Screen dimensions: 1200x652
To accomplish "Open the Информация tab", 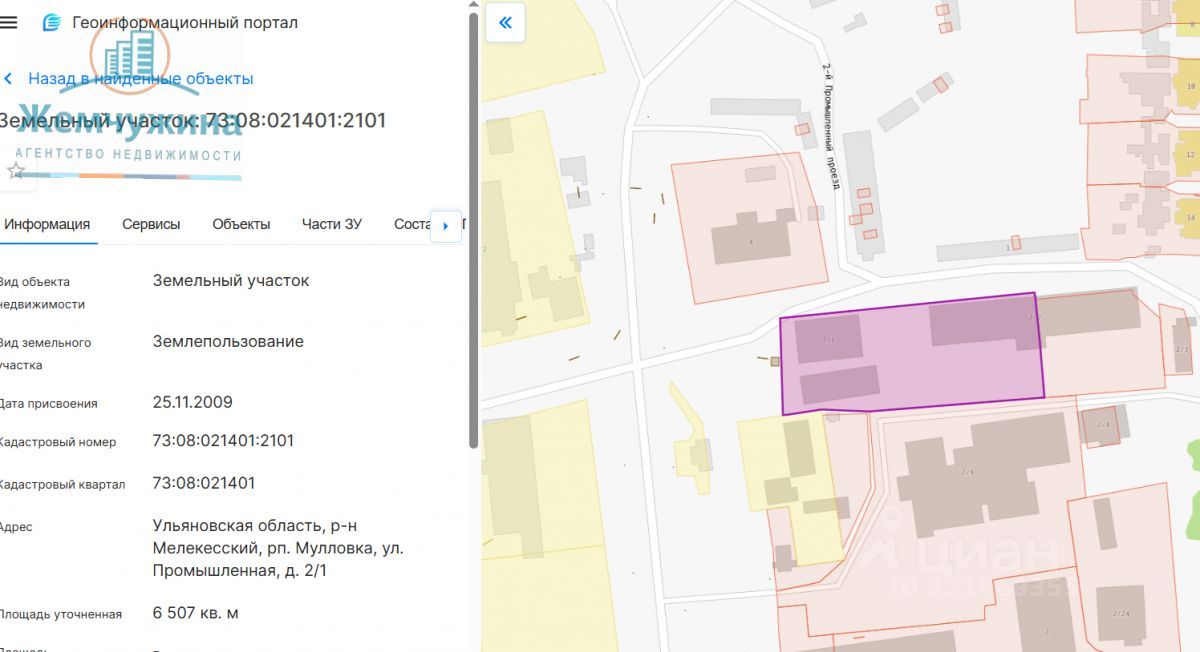I will click(47, 224).
